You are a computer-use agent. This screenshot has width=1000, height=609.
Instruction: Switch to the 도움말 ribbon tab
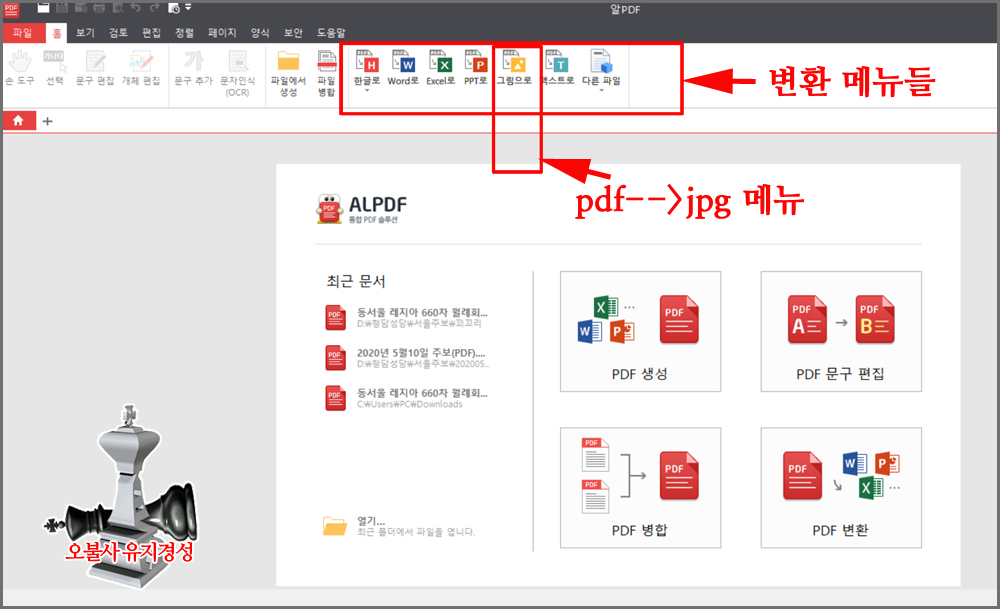[x=331, y=33]
